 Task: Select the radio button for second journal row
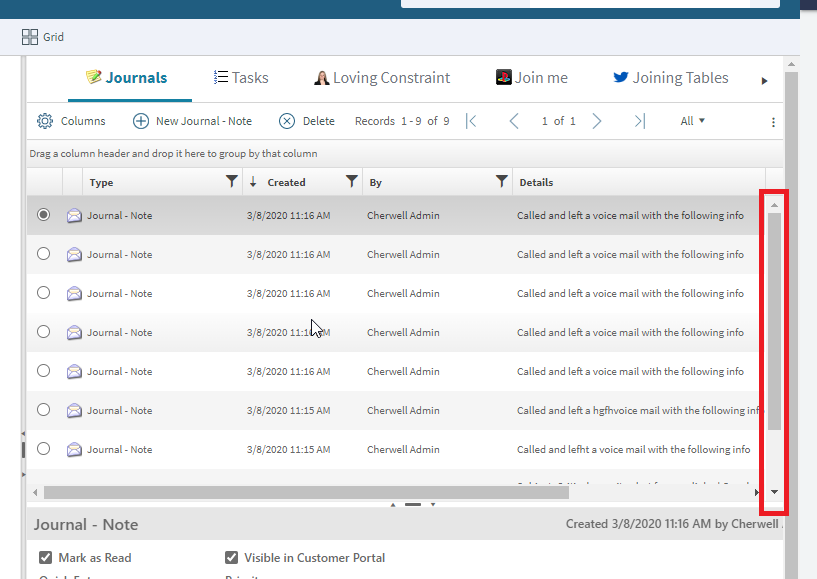pos(43,253)
